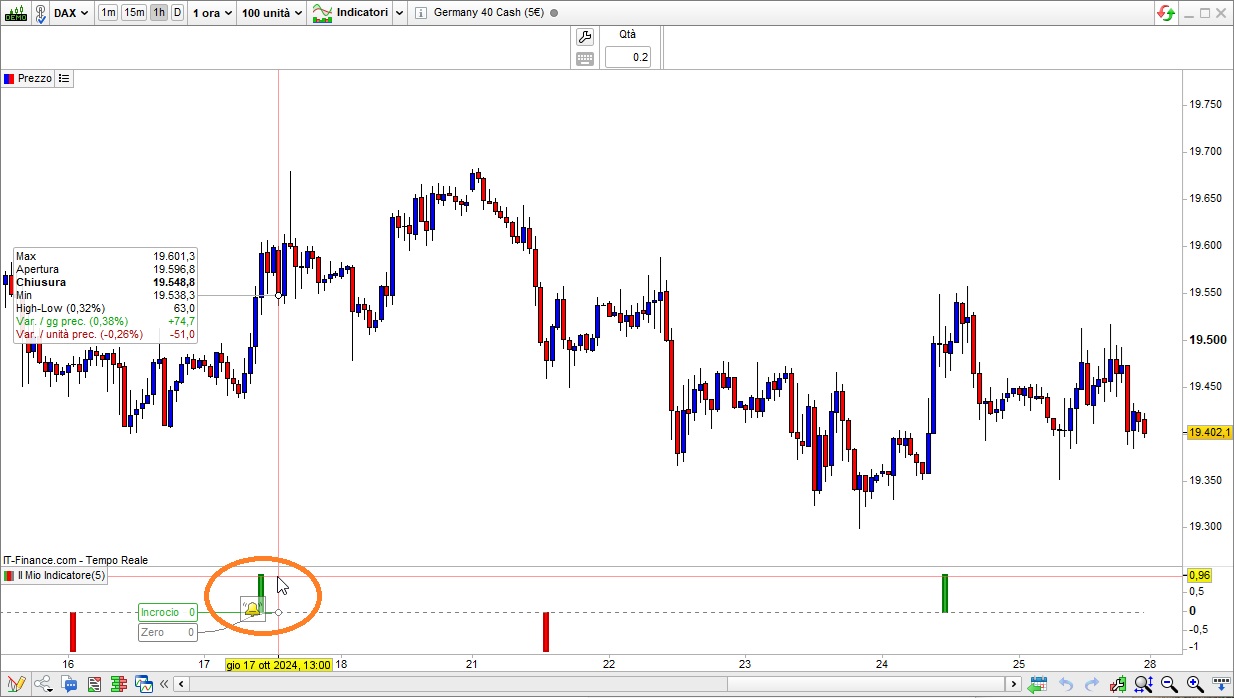Click the Incrocio value tag

click(167, 612)
